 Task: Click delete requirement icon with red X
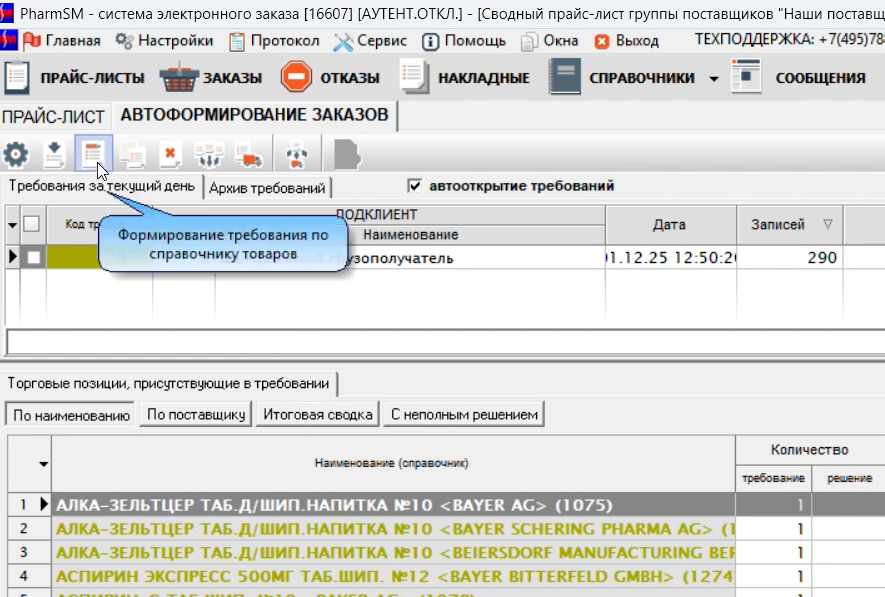pos(171,155)
